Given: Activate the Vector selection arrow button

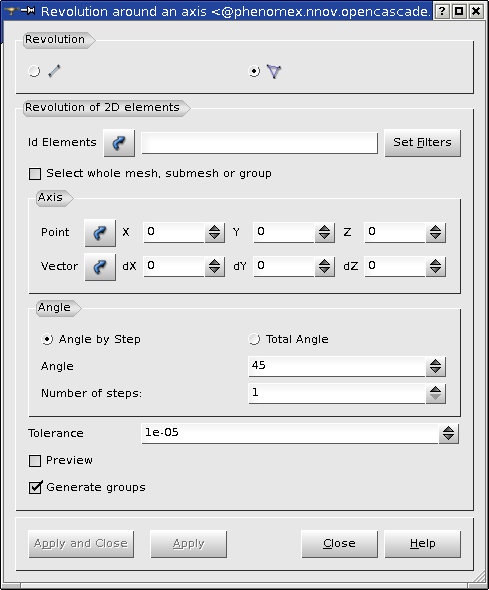Looking at the screenshot, I should [100, 267].
